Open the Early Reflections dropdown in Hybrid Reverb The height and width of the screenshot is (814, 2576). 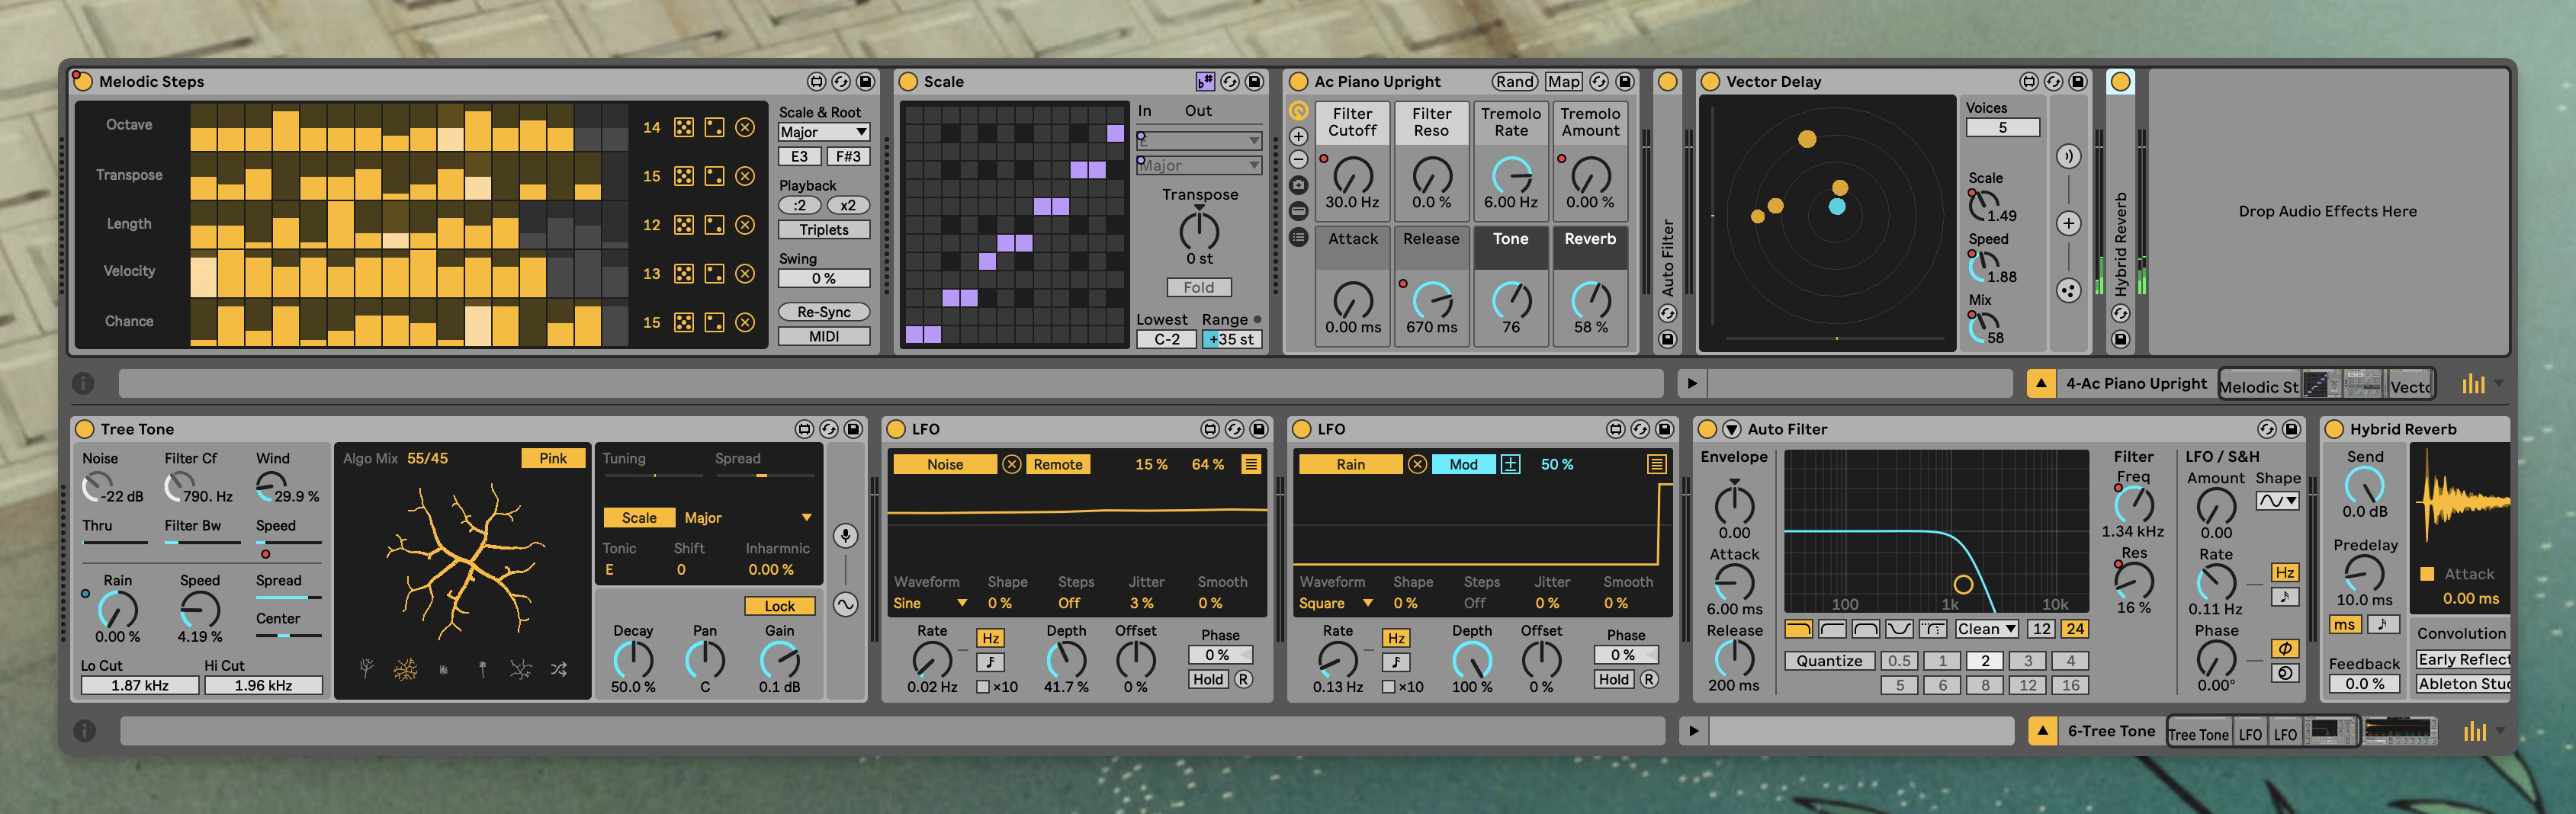point(2463,659)
